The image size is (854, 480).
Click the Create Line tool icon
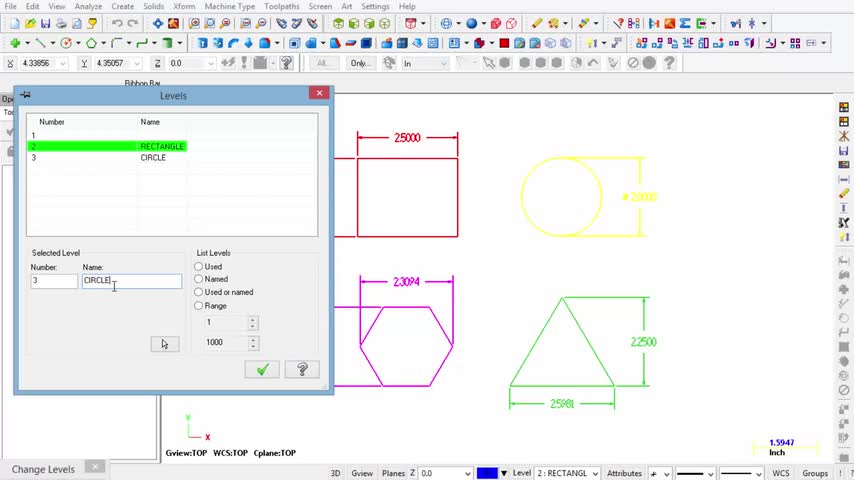click(40, 43)
